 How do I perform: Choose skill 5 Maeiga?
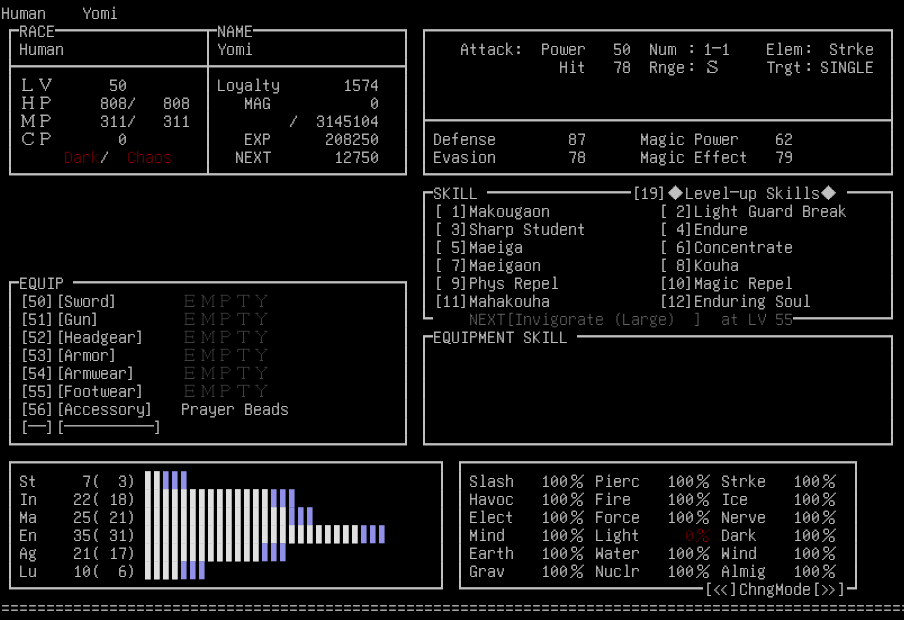click(x=479, y=247)
